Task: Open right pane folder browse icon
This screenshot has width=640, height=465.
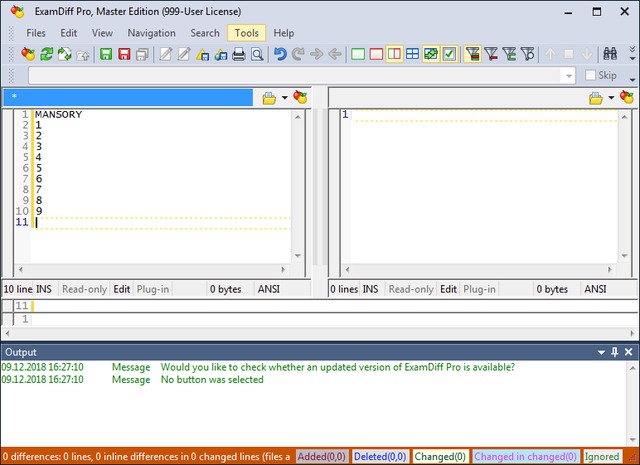Action: [596, 98]
